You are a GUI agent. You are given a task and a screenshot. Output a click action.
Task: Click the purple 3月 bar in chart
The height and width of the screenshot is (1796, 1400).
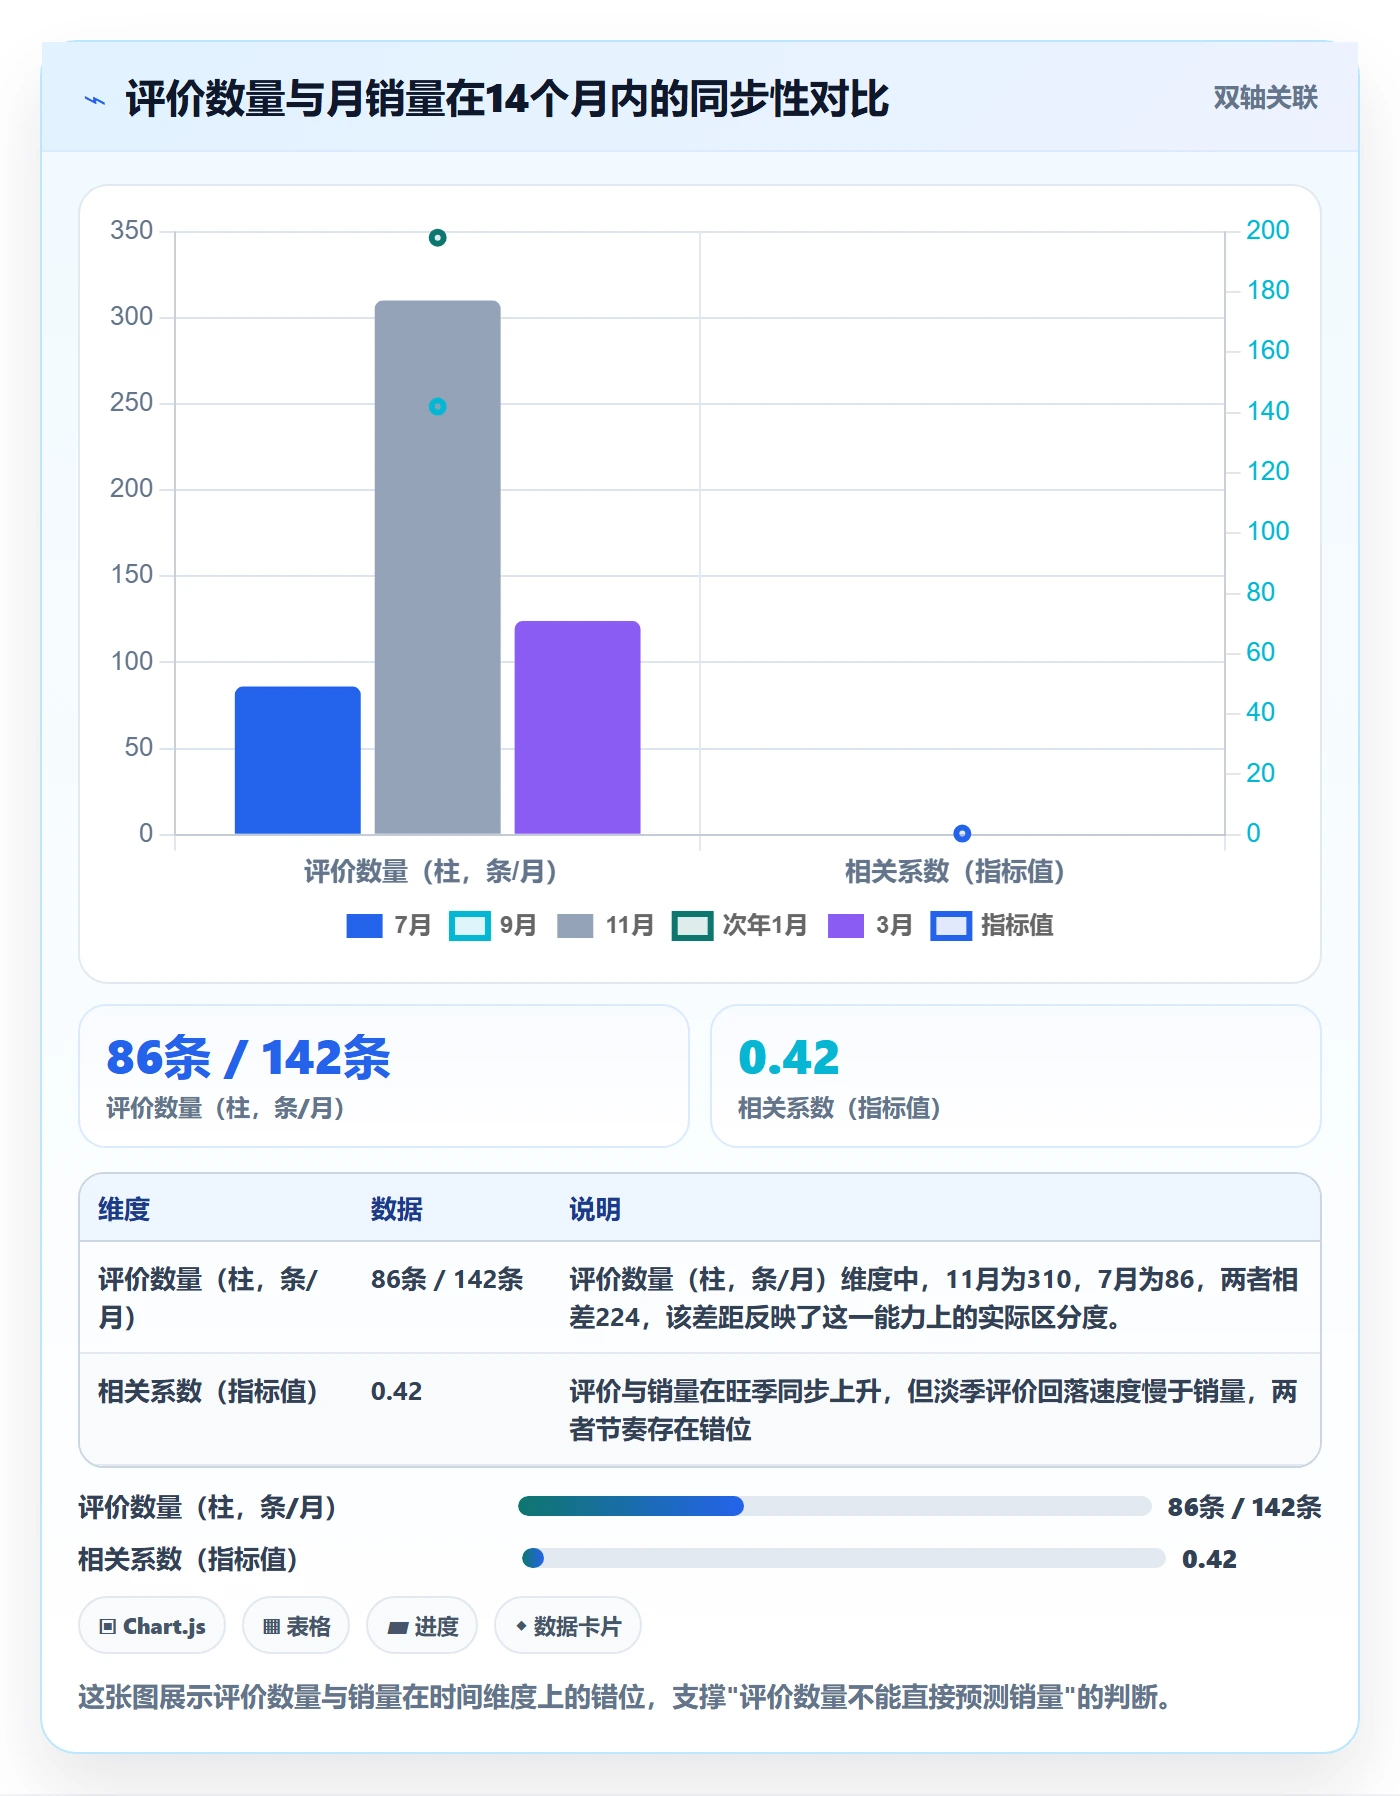[577, 727]
